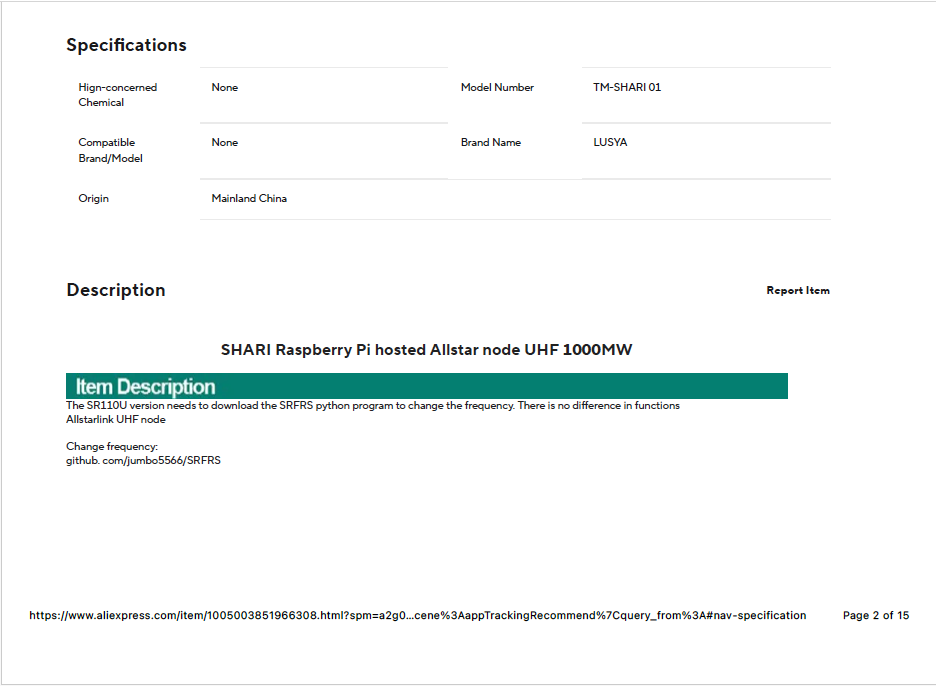Click the Report Item link

click(797, 291)
